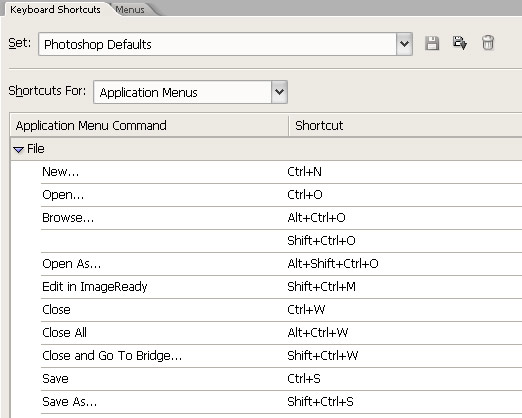522x418 pixels.
Task: Select Close and Go To Bridge... row
Action: [281, 356]
